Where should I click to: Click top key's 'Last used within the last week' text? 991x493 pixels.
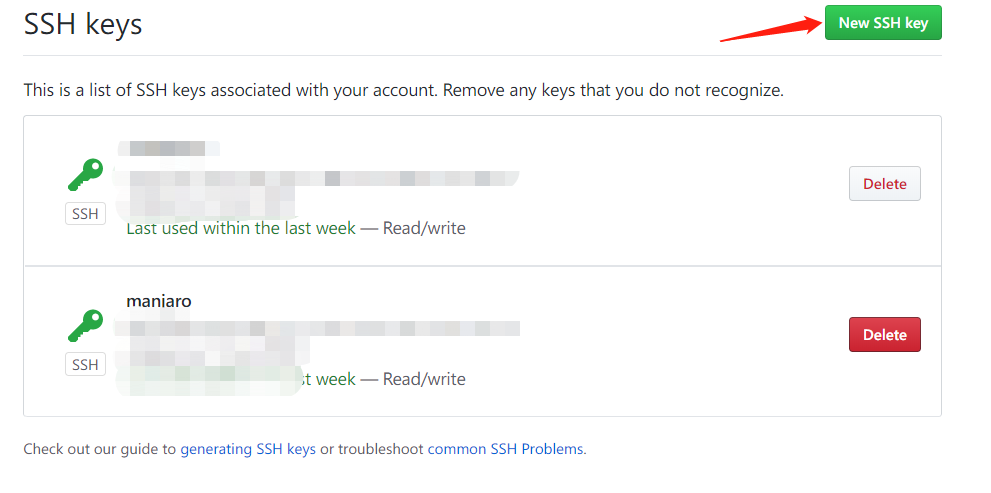tap(241, 228)
